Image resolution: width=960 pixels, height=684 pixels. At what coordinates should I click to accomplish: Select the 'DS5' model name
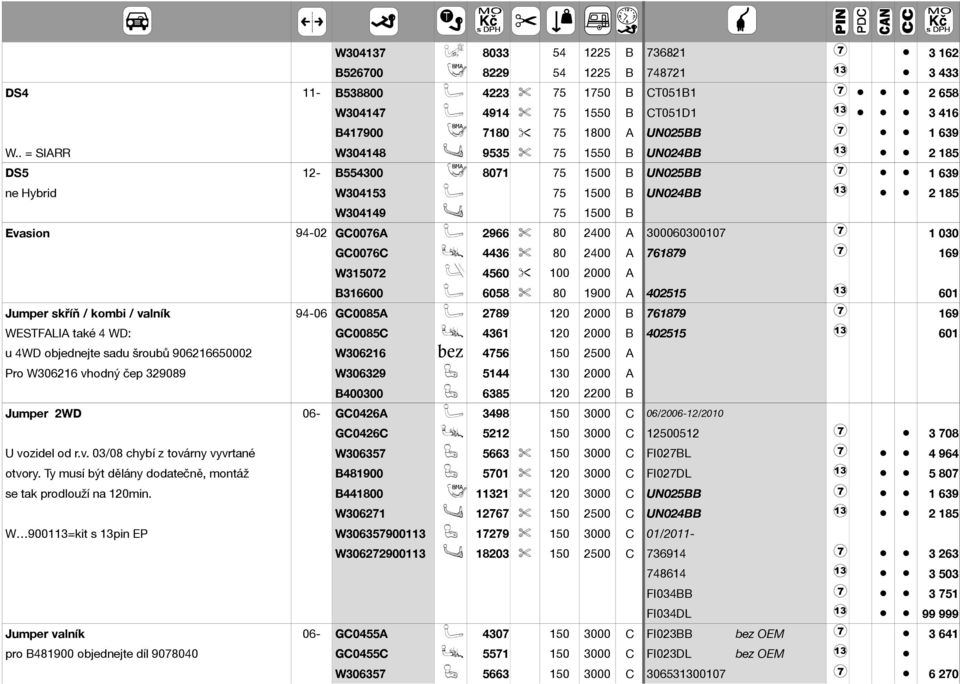[x=17, y=173]
